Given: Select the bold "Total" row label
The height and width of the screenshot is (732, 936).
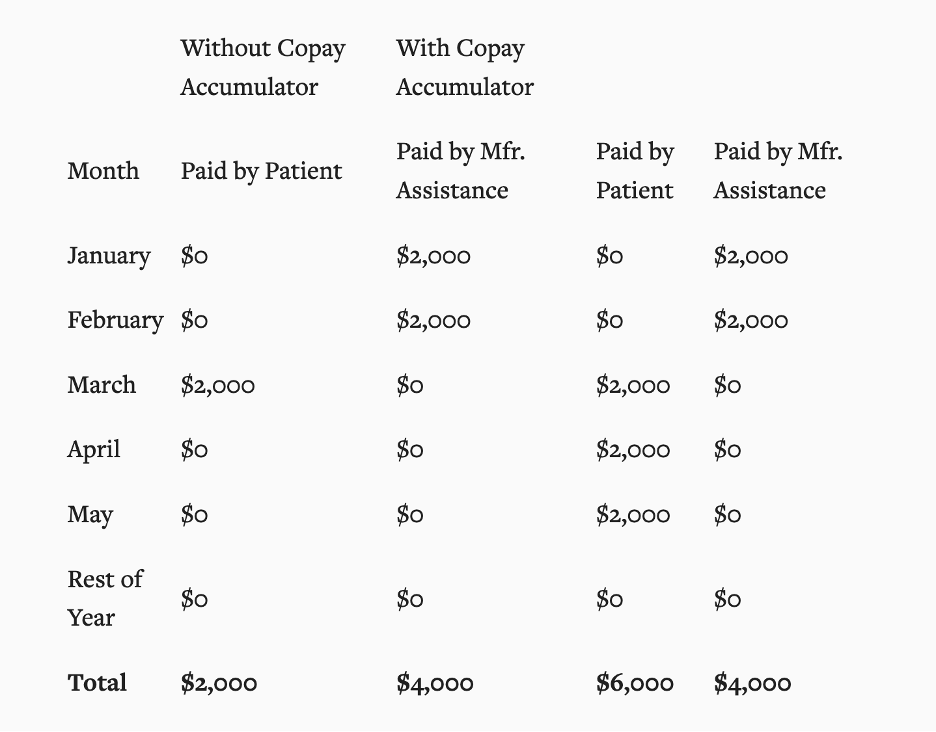Looking at the screenshot, I should 97,683.
